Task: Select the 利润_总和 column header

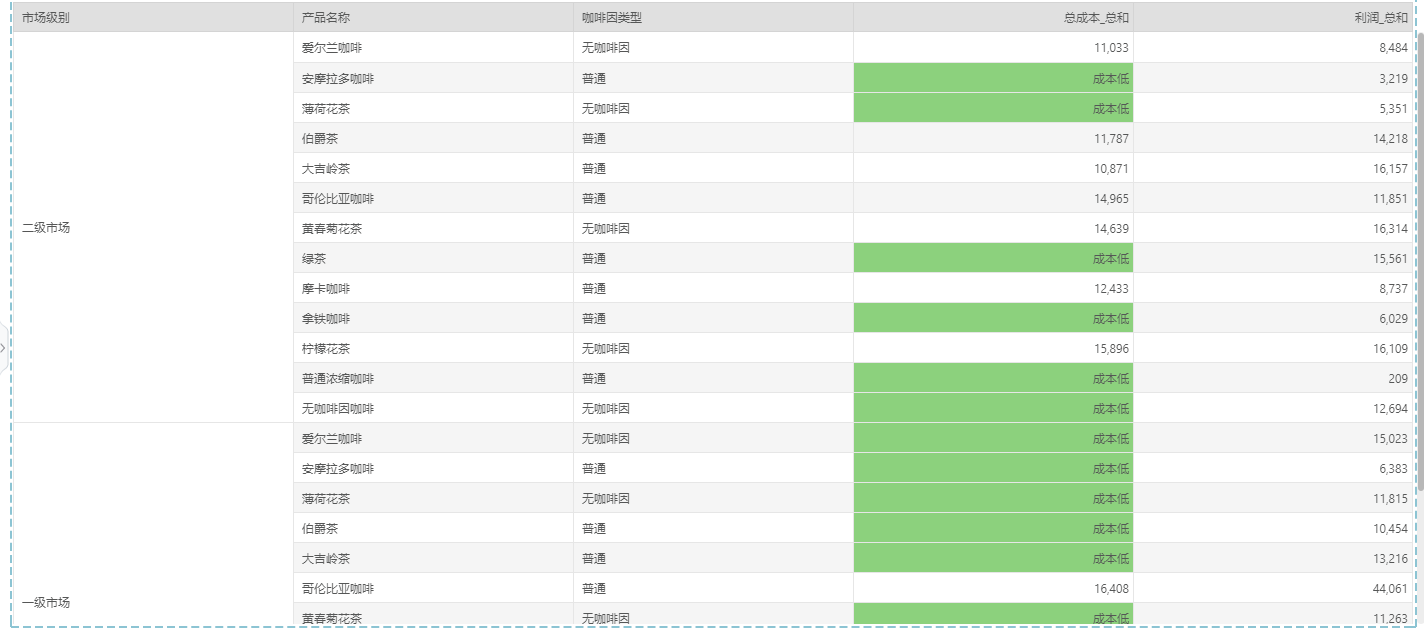Action: (1382, 18)
